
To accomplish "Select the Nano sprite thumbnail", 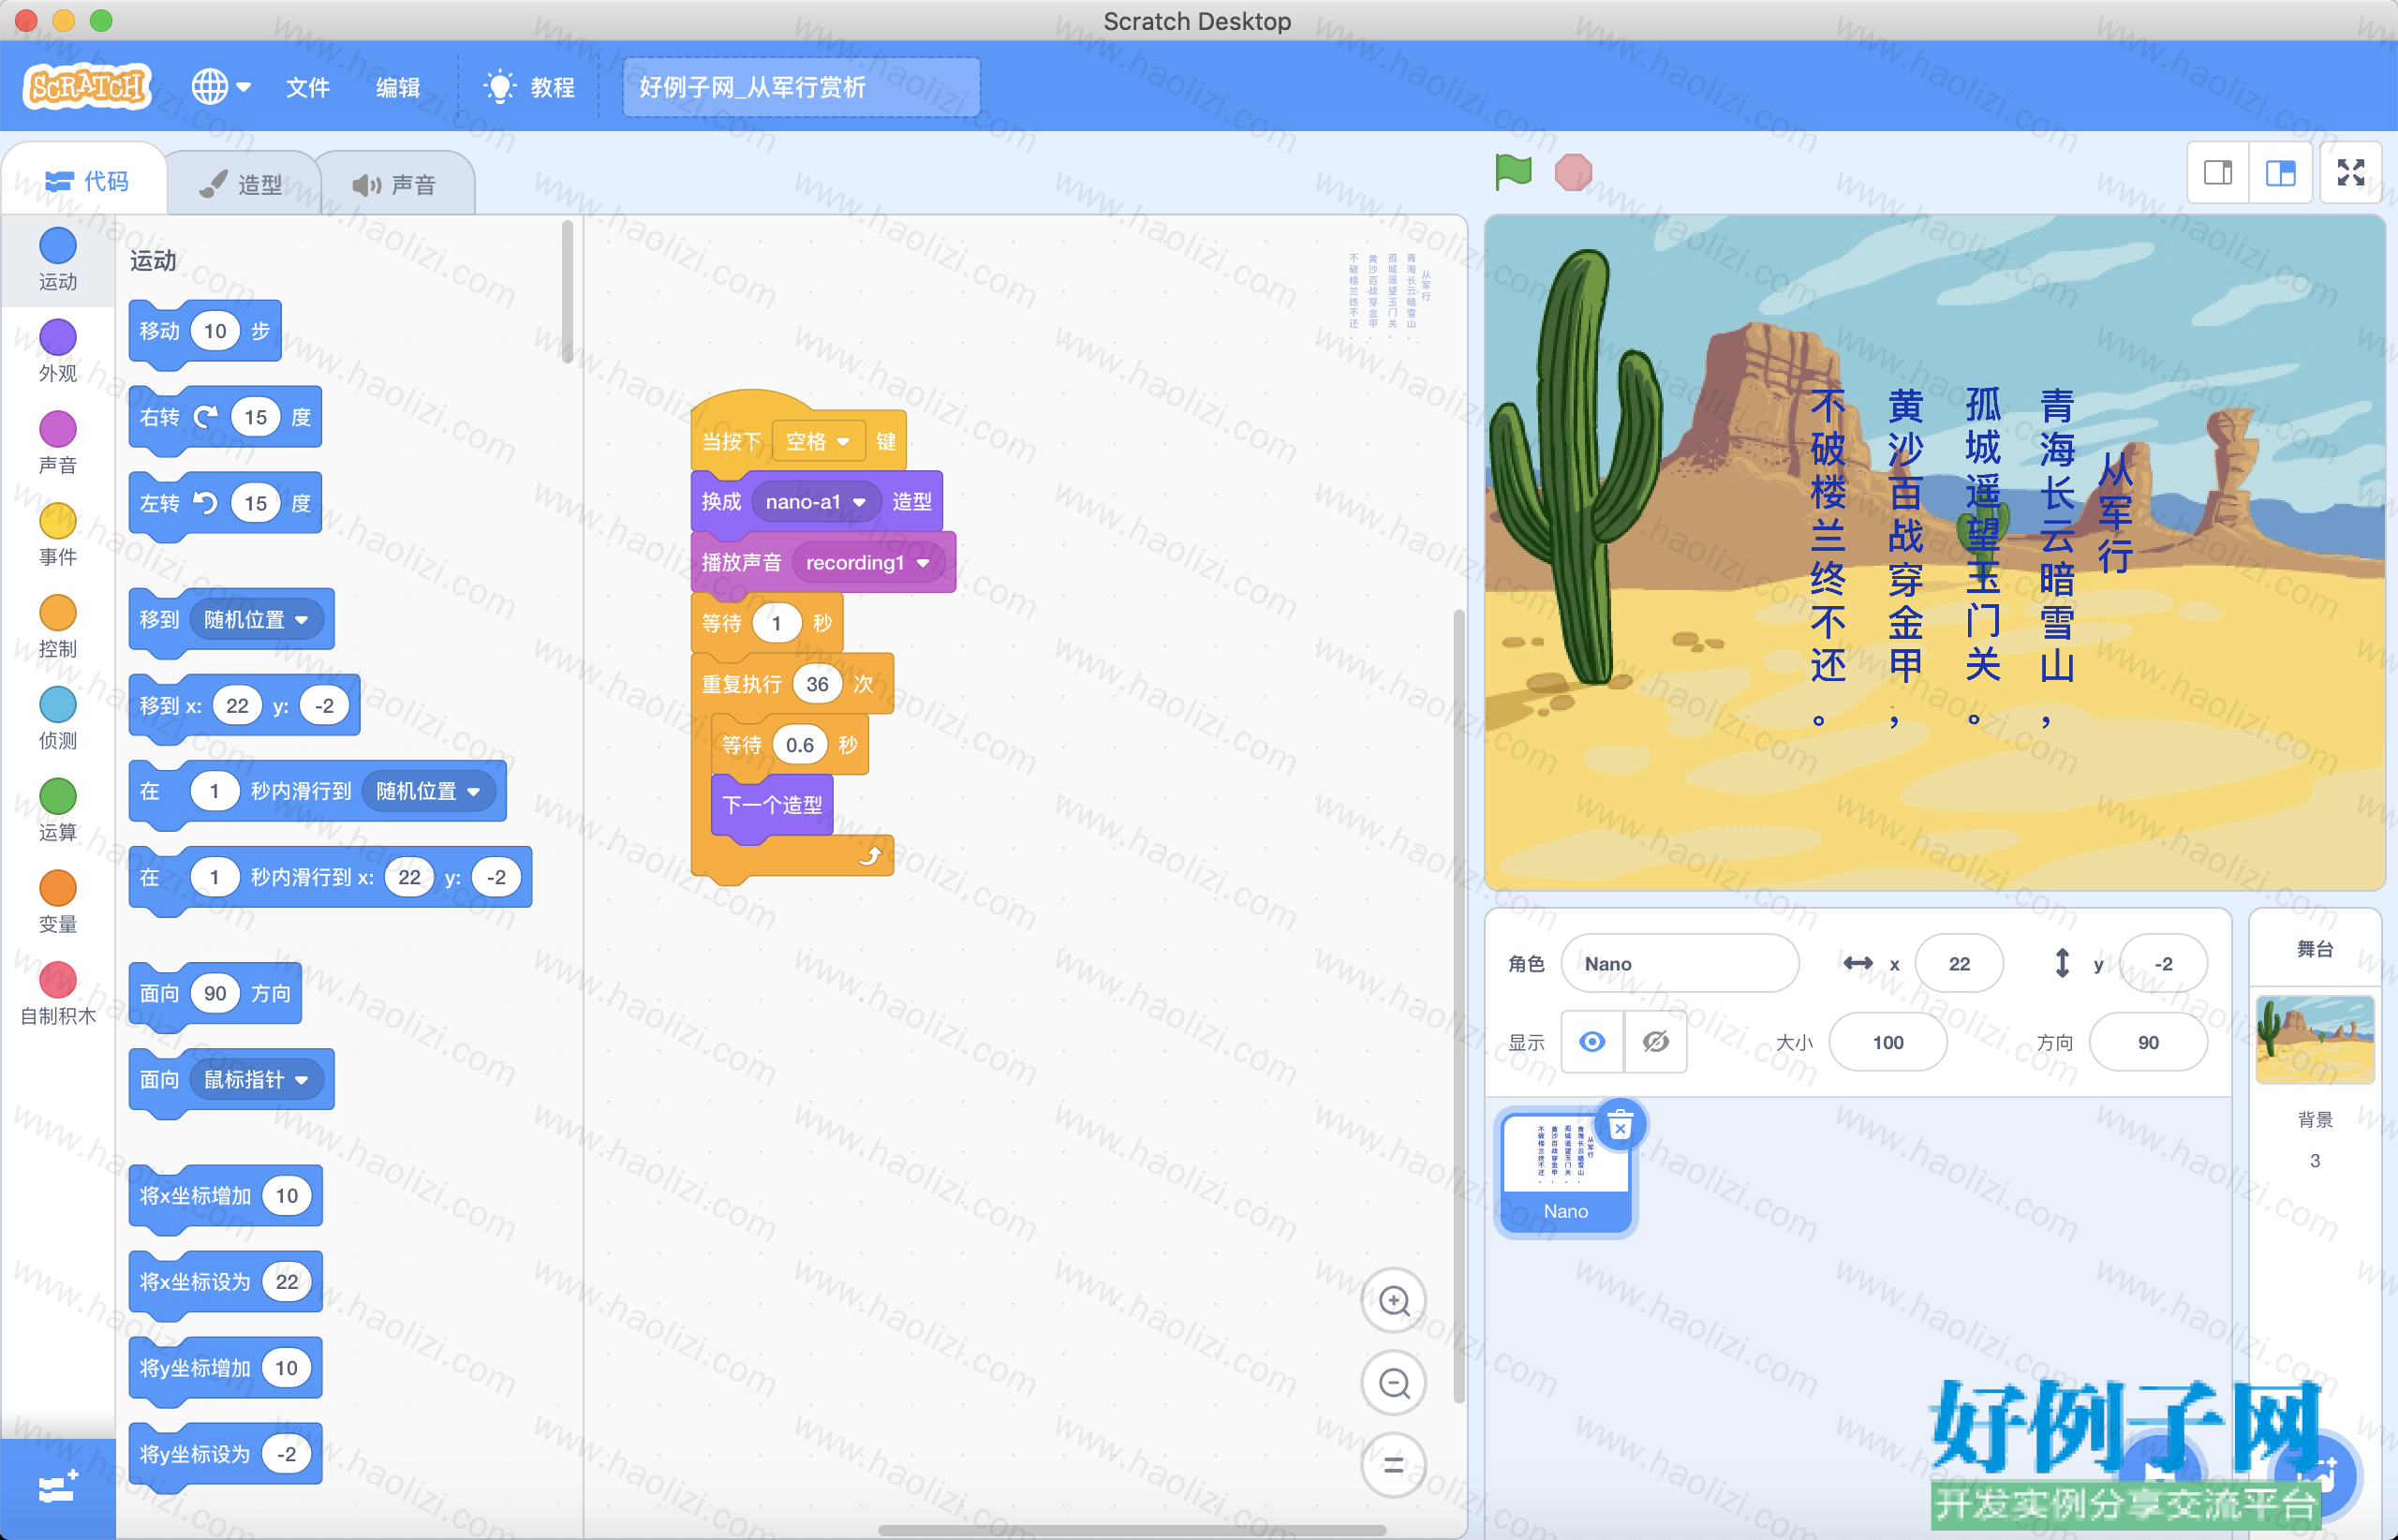I will [x=1566, y=1172].
